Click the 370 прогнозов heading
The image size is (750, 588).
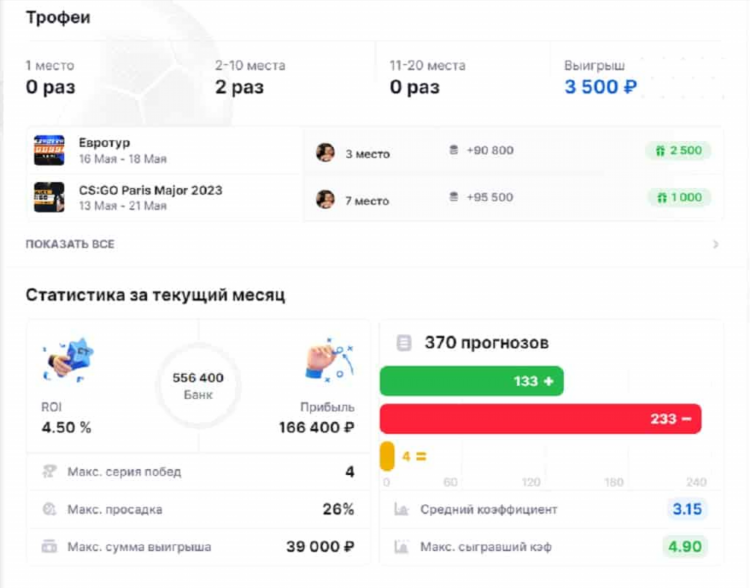486,343
